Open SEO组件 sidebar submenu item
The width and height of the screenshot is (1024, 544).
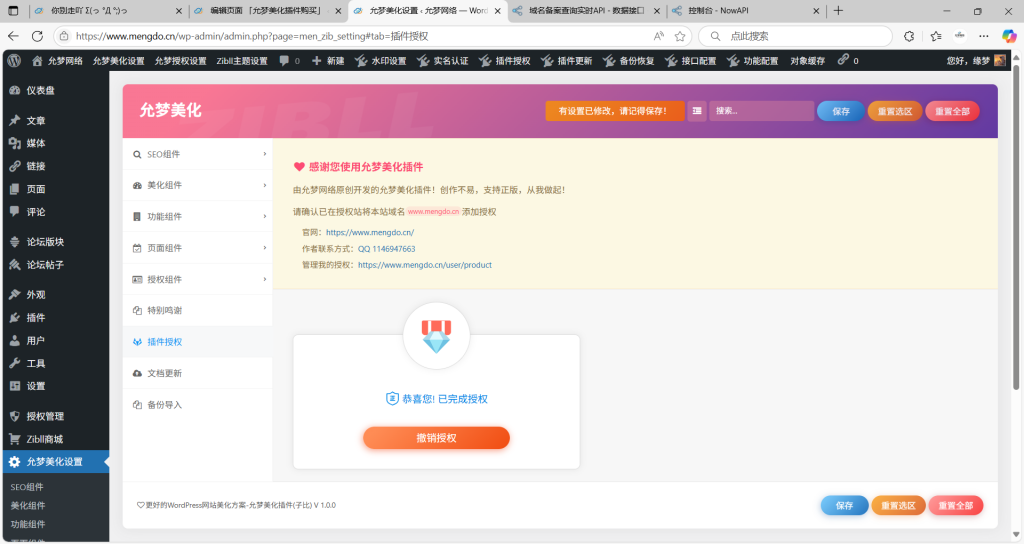(27, 487)
